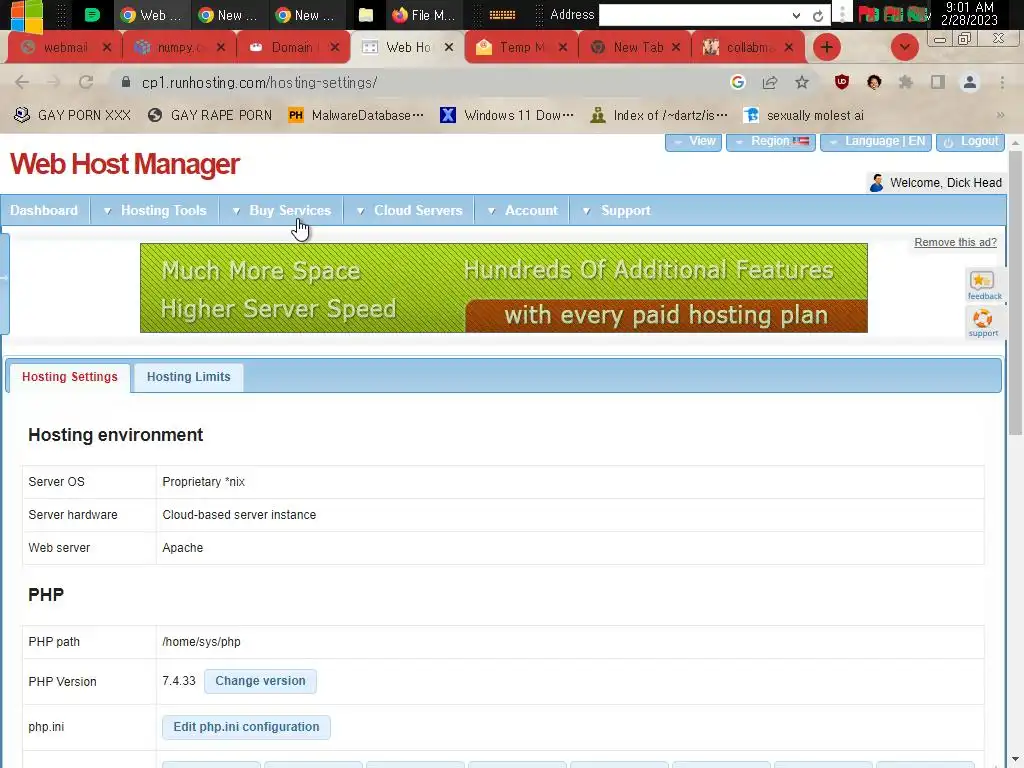Click Edit php.ini configuration button
The height and width of the screenshot is (768, 1024).
tap(246, 727)
